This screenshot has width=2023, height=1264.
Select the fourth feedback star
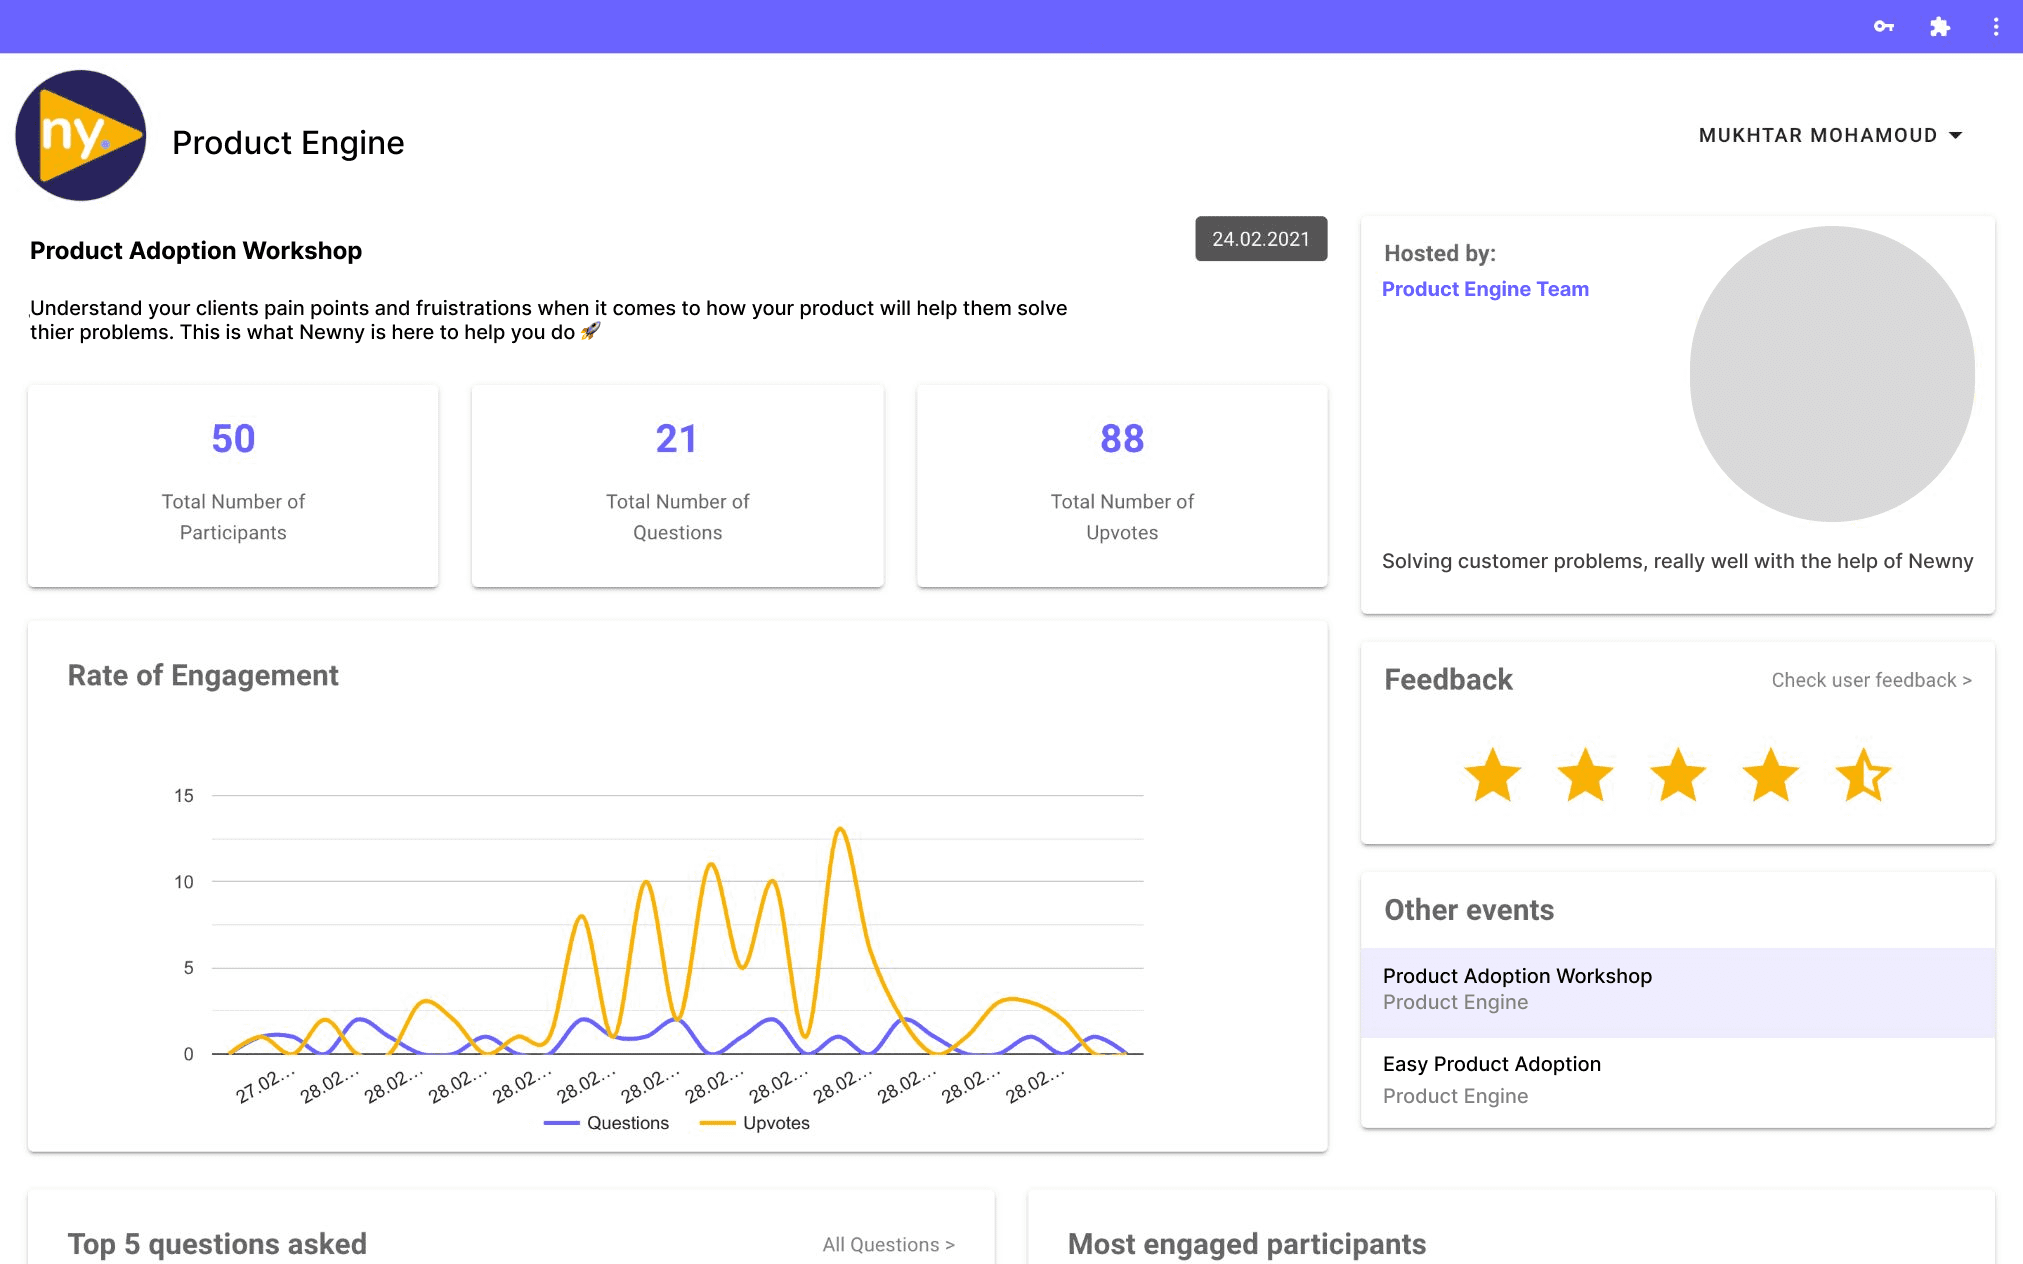pyautogui.click(x=1770, y=775)
